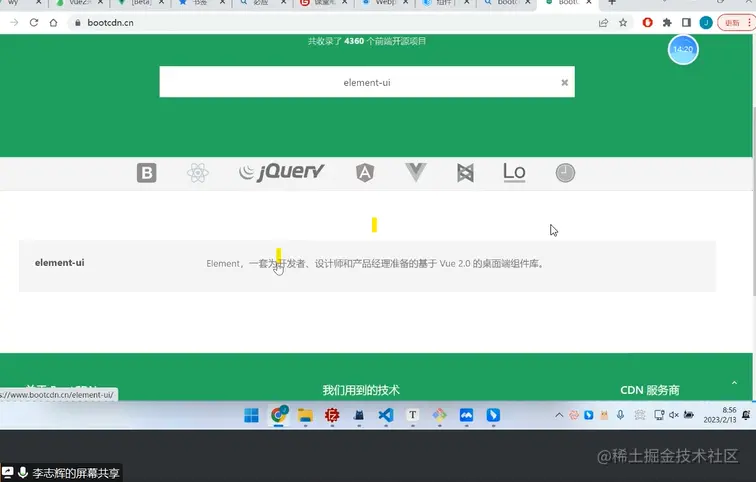The width and height of the screenshot is (756, 482).
Task: Reload the page with the refresh button
Action: [x=34, y=23]
